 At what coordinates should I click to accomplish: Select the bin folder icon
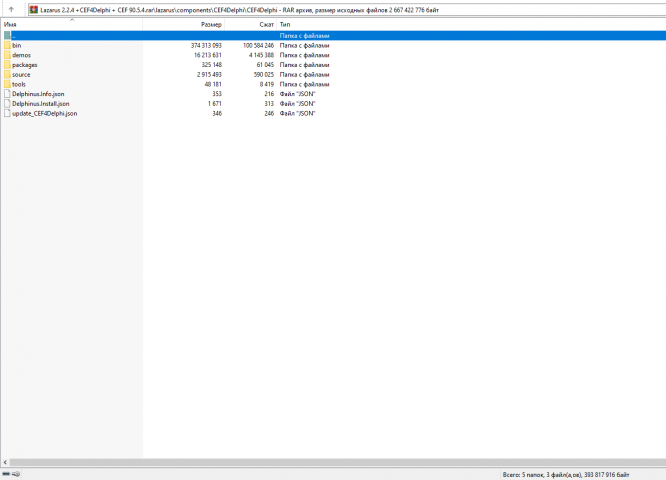pyautogui.click(x=7, y=45)
